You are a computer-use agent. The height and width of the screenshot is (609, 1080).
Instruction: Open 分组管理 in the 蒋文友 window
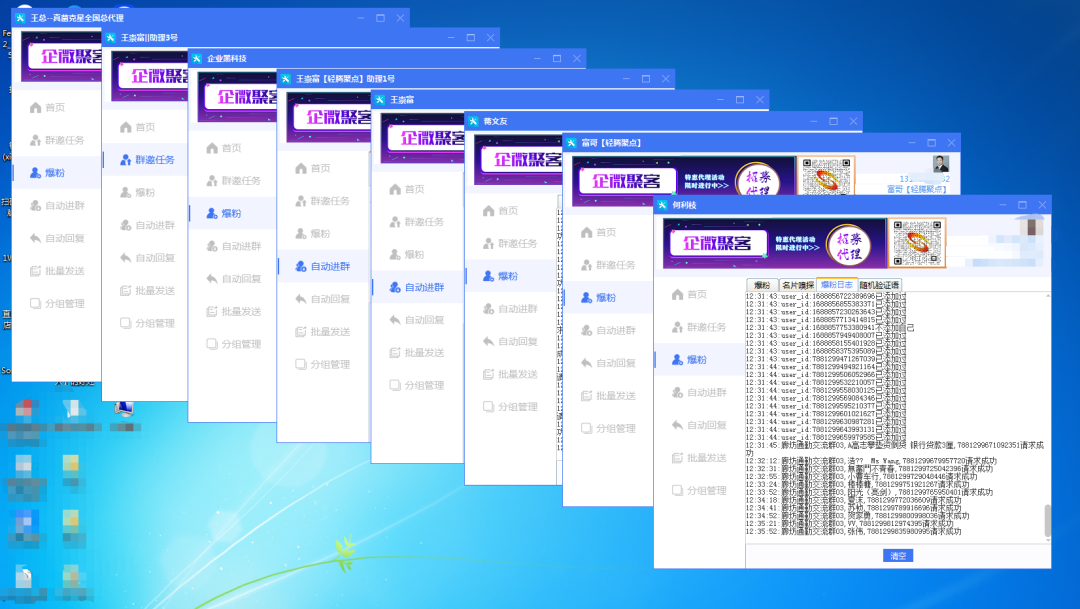click(x=510, y=407)
